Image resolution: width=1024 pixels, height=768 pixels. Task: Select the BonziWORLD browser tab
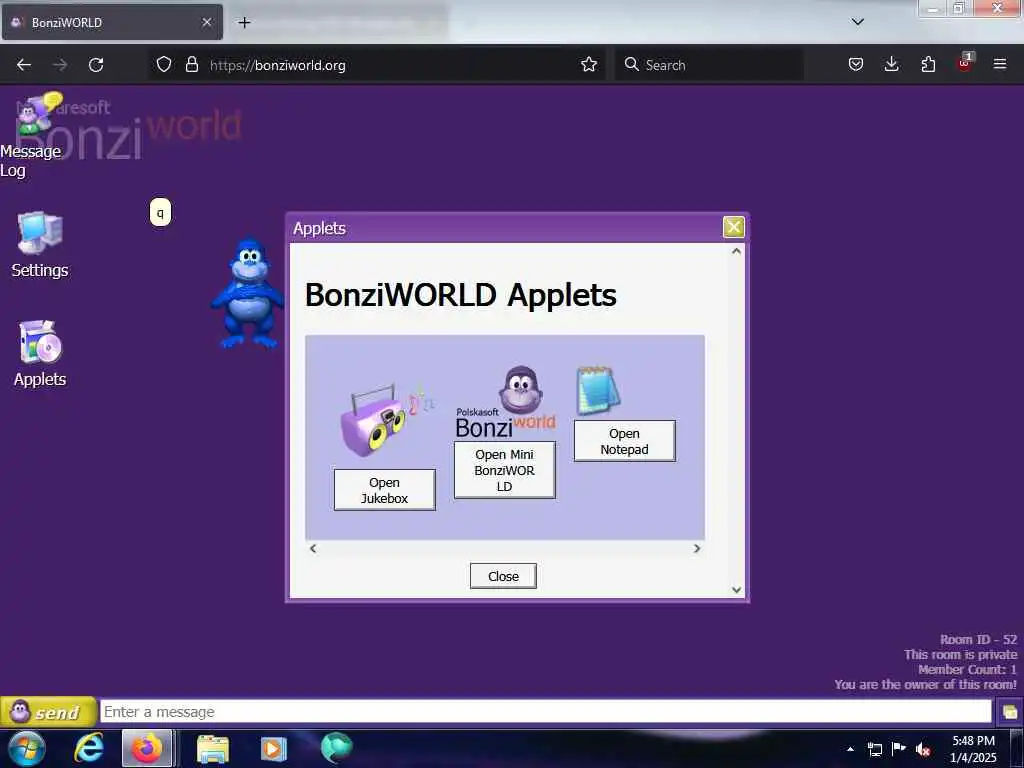tap(112, 22)
